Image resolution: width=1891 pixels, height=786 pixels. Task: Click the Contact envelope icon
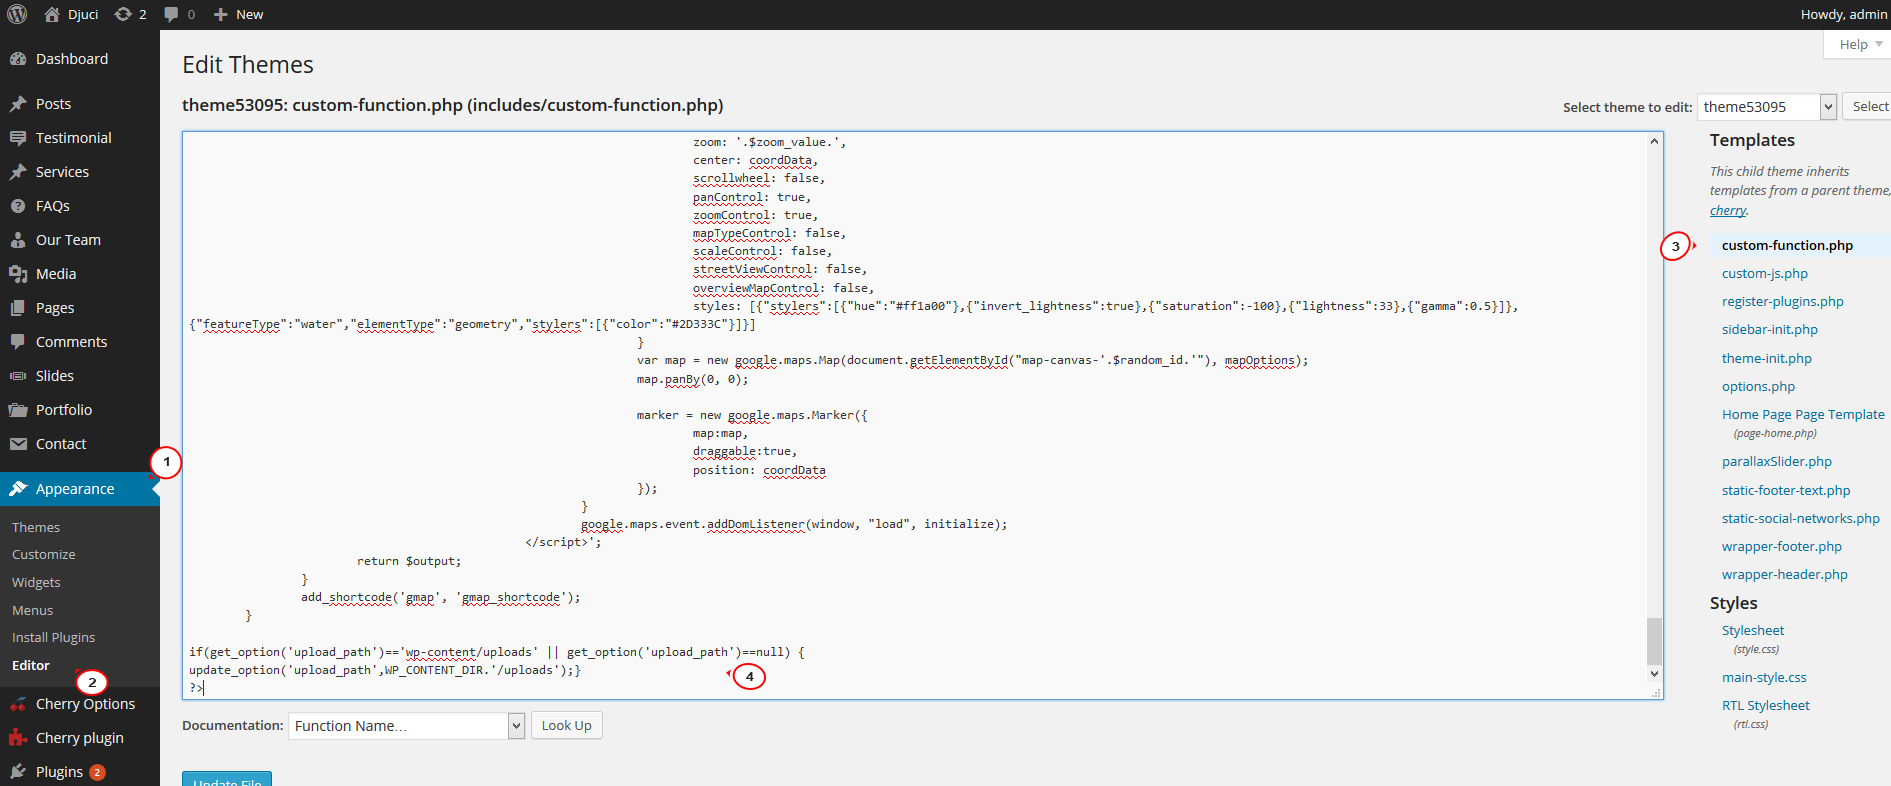pos(18,444)
